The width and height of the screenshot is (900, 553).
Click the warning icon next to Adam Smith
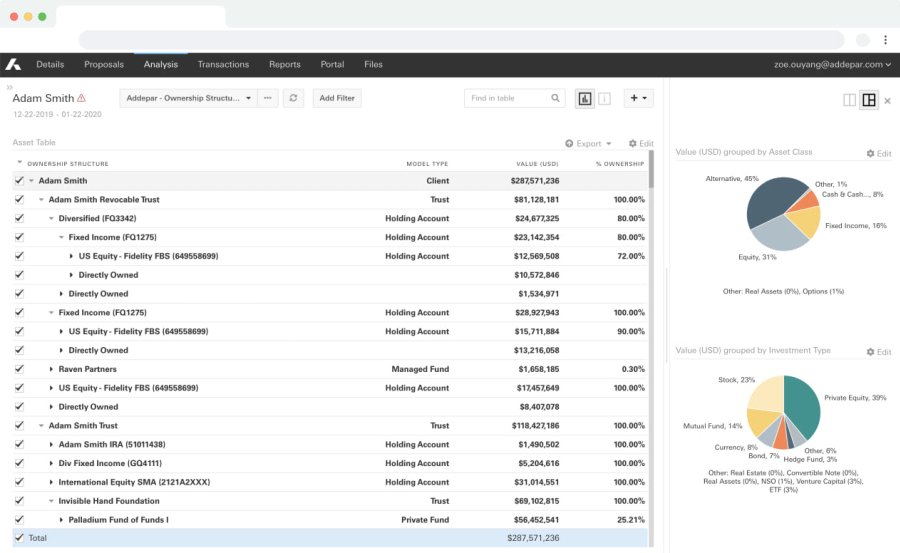coord(82,98)
